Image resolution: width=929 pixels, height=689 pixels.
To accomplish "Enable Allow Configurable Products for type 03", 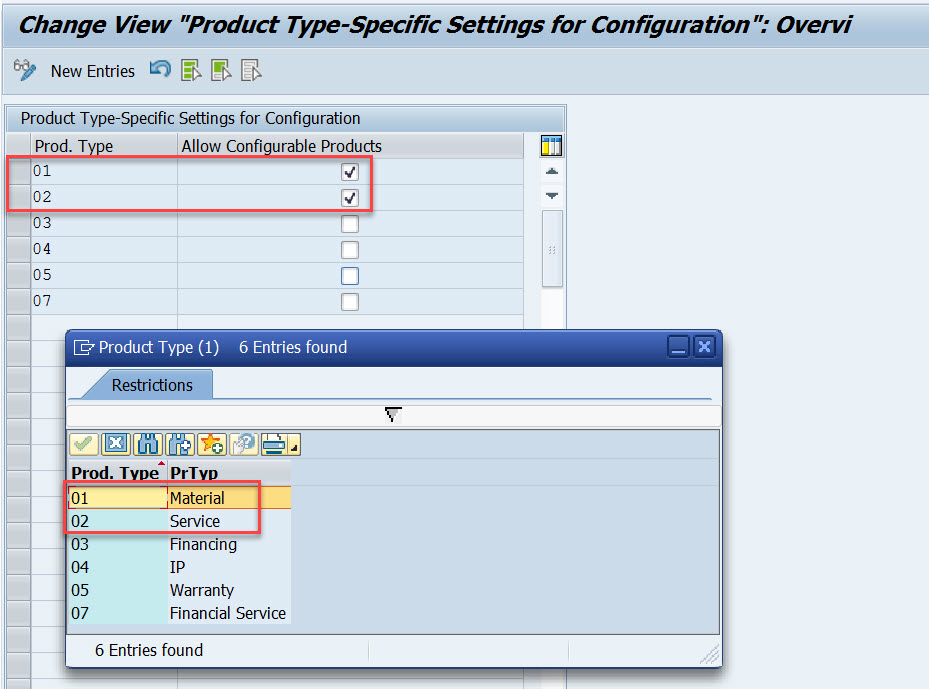I will [x=350, y=223].
